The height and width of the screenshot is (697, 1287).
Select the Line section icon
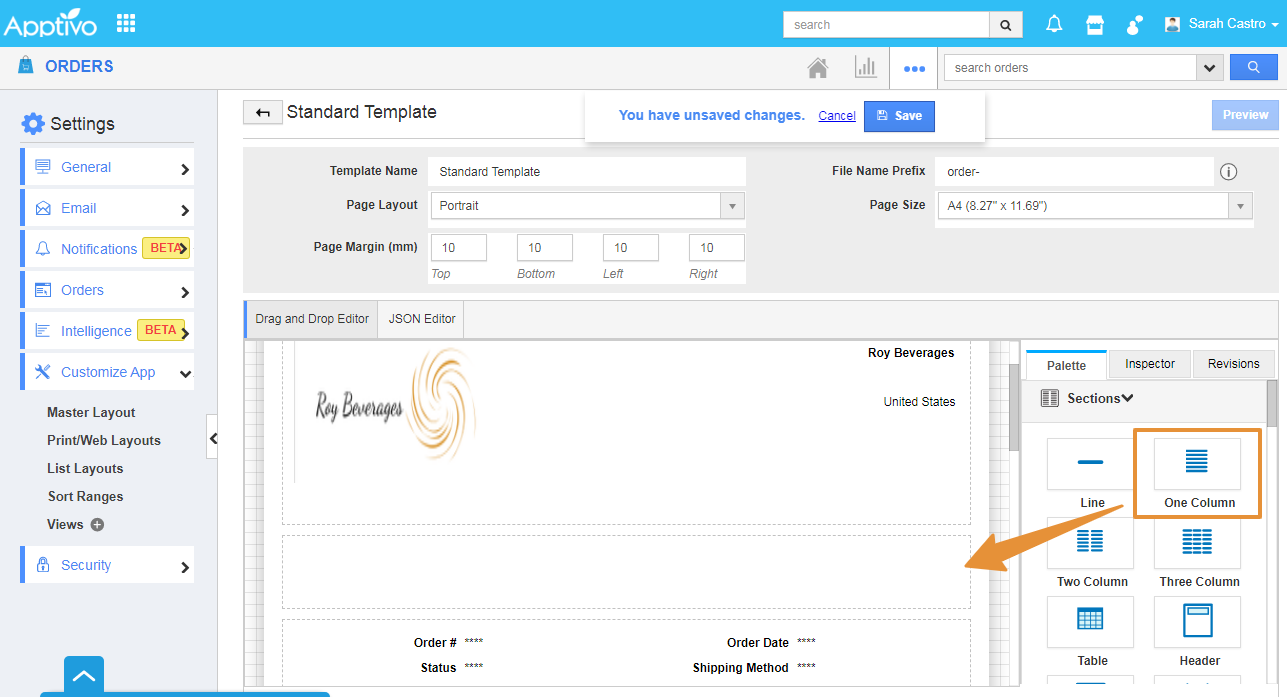click(x=1091, y=463)
